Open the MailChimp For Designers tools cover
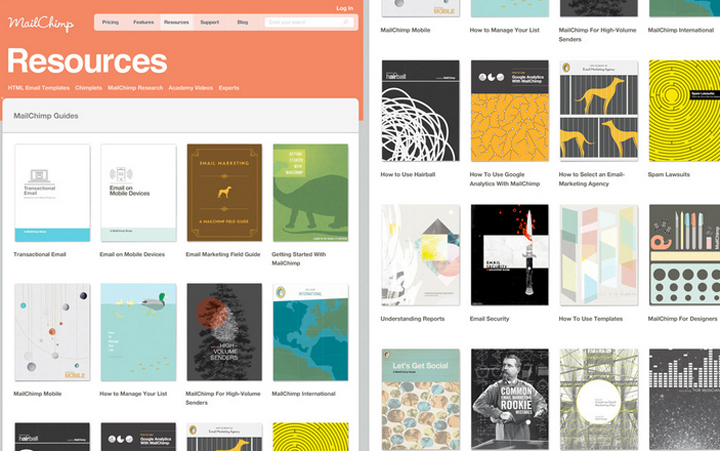The image size is (720, 451). coord(684,255)
